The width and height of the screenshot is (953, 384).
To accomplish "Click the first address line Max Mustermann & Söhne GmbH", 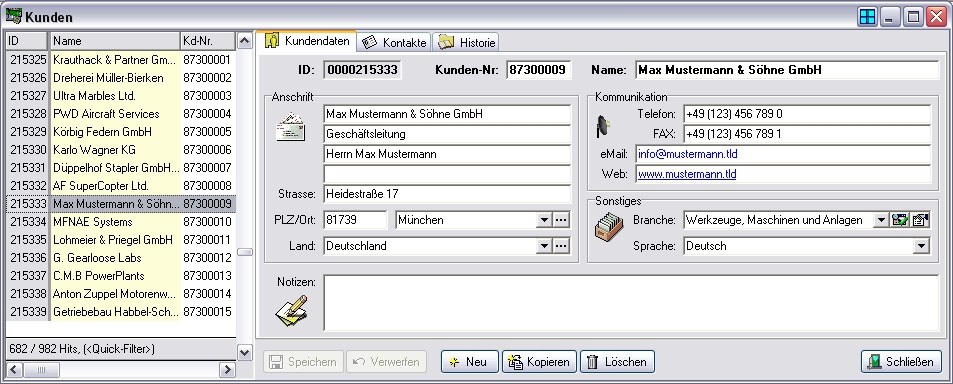I will (447, 114).
